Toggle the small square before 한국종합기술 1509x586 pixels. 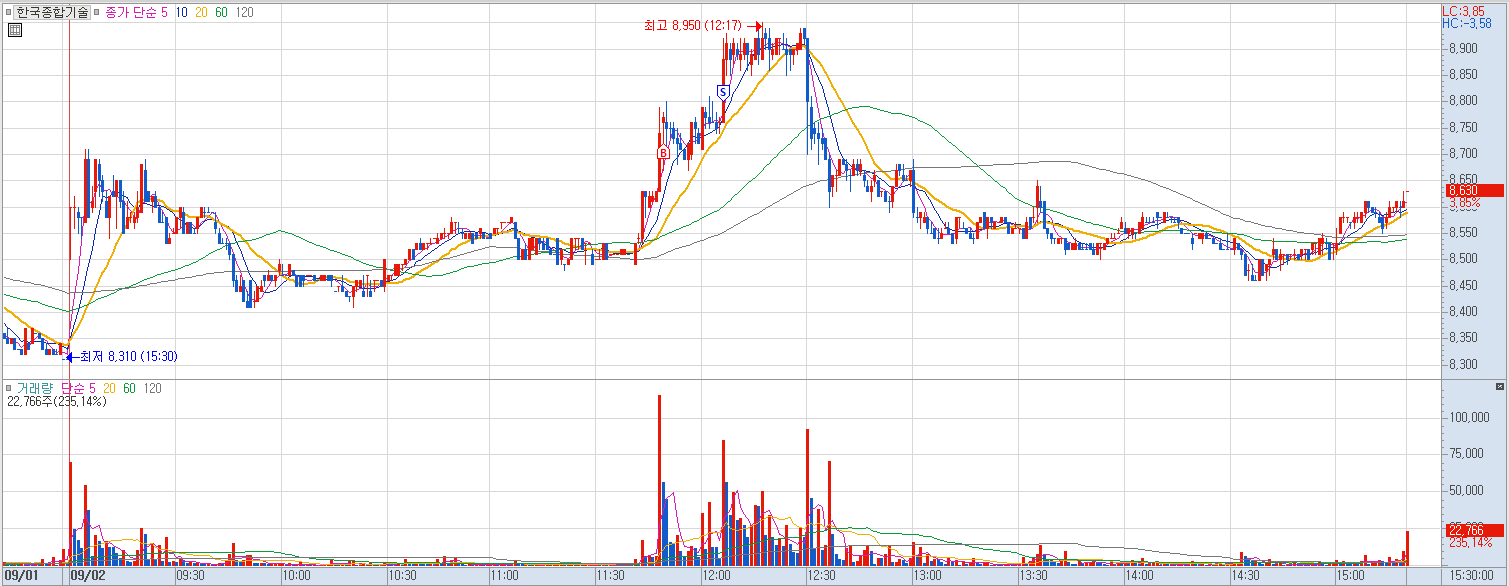pos(8,13)
